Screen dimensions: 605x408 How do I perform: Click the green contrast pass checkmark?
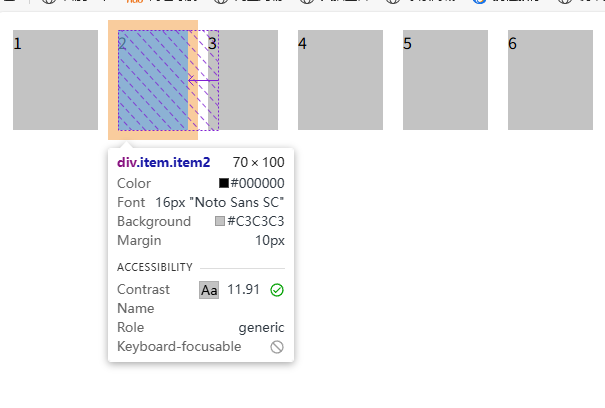click(x=277, y=290)
